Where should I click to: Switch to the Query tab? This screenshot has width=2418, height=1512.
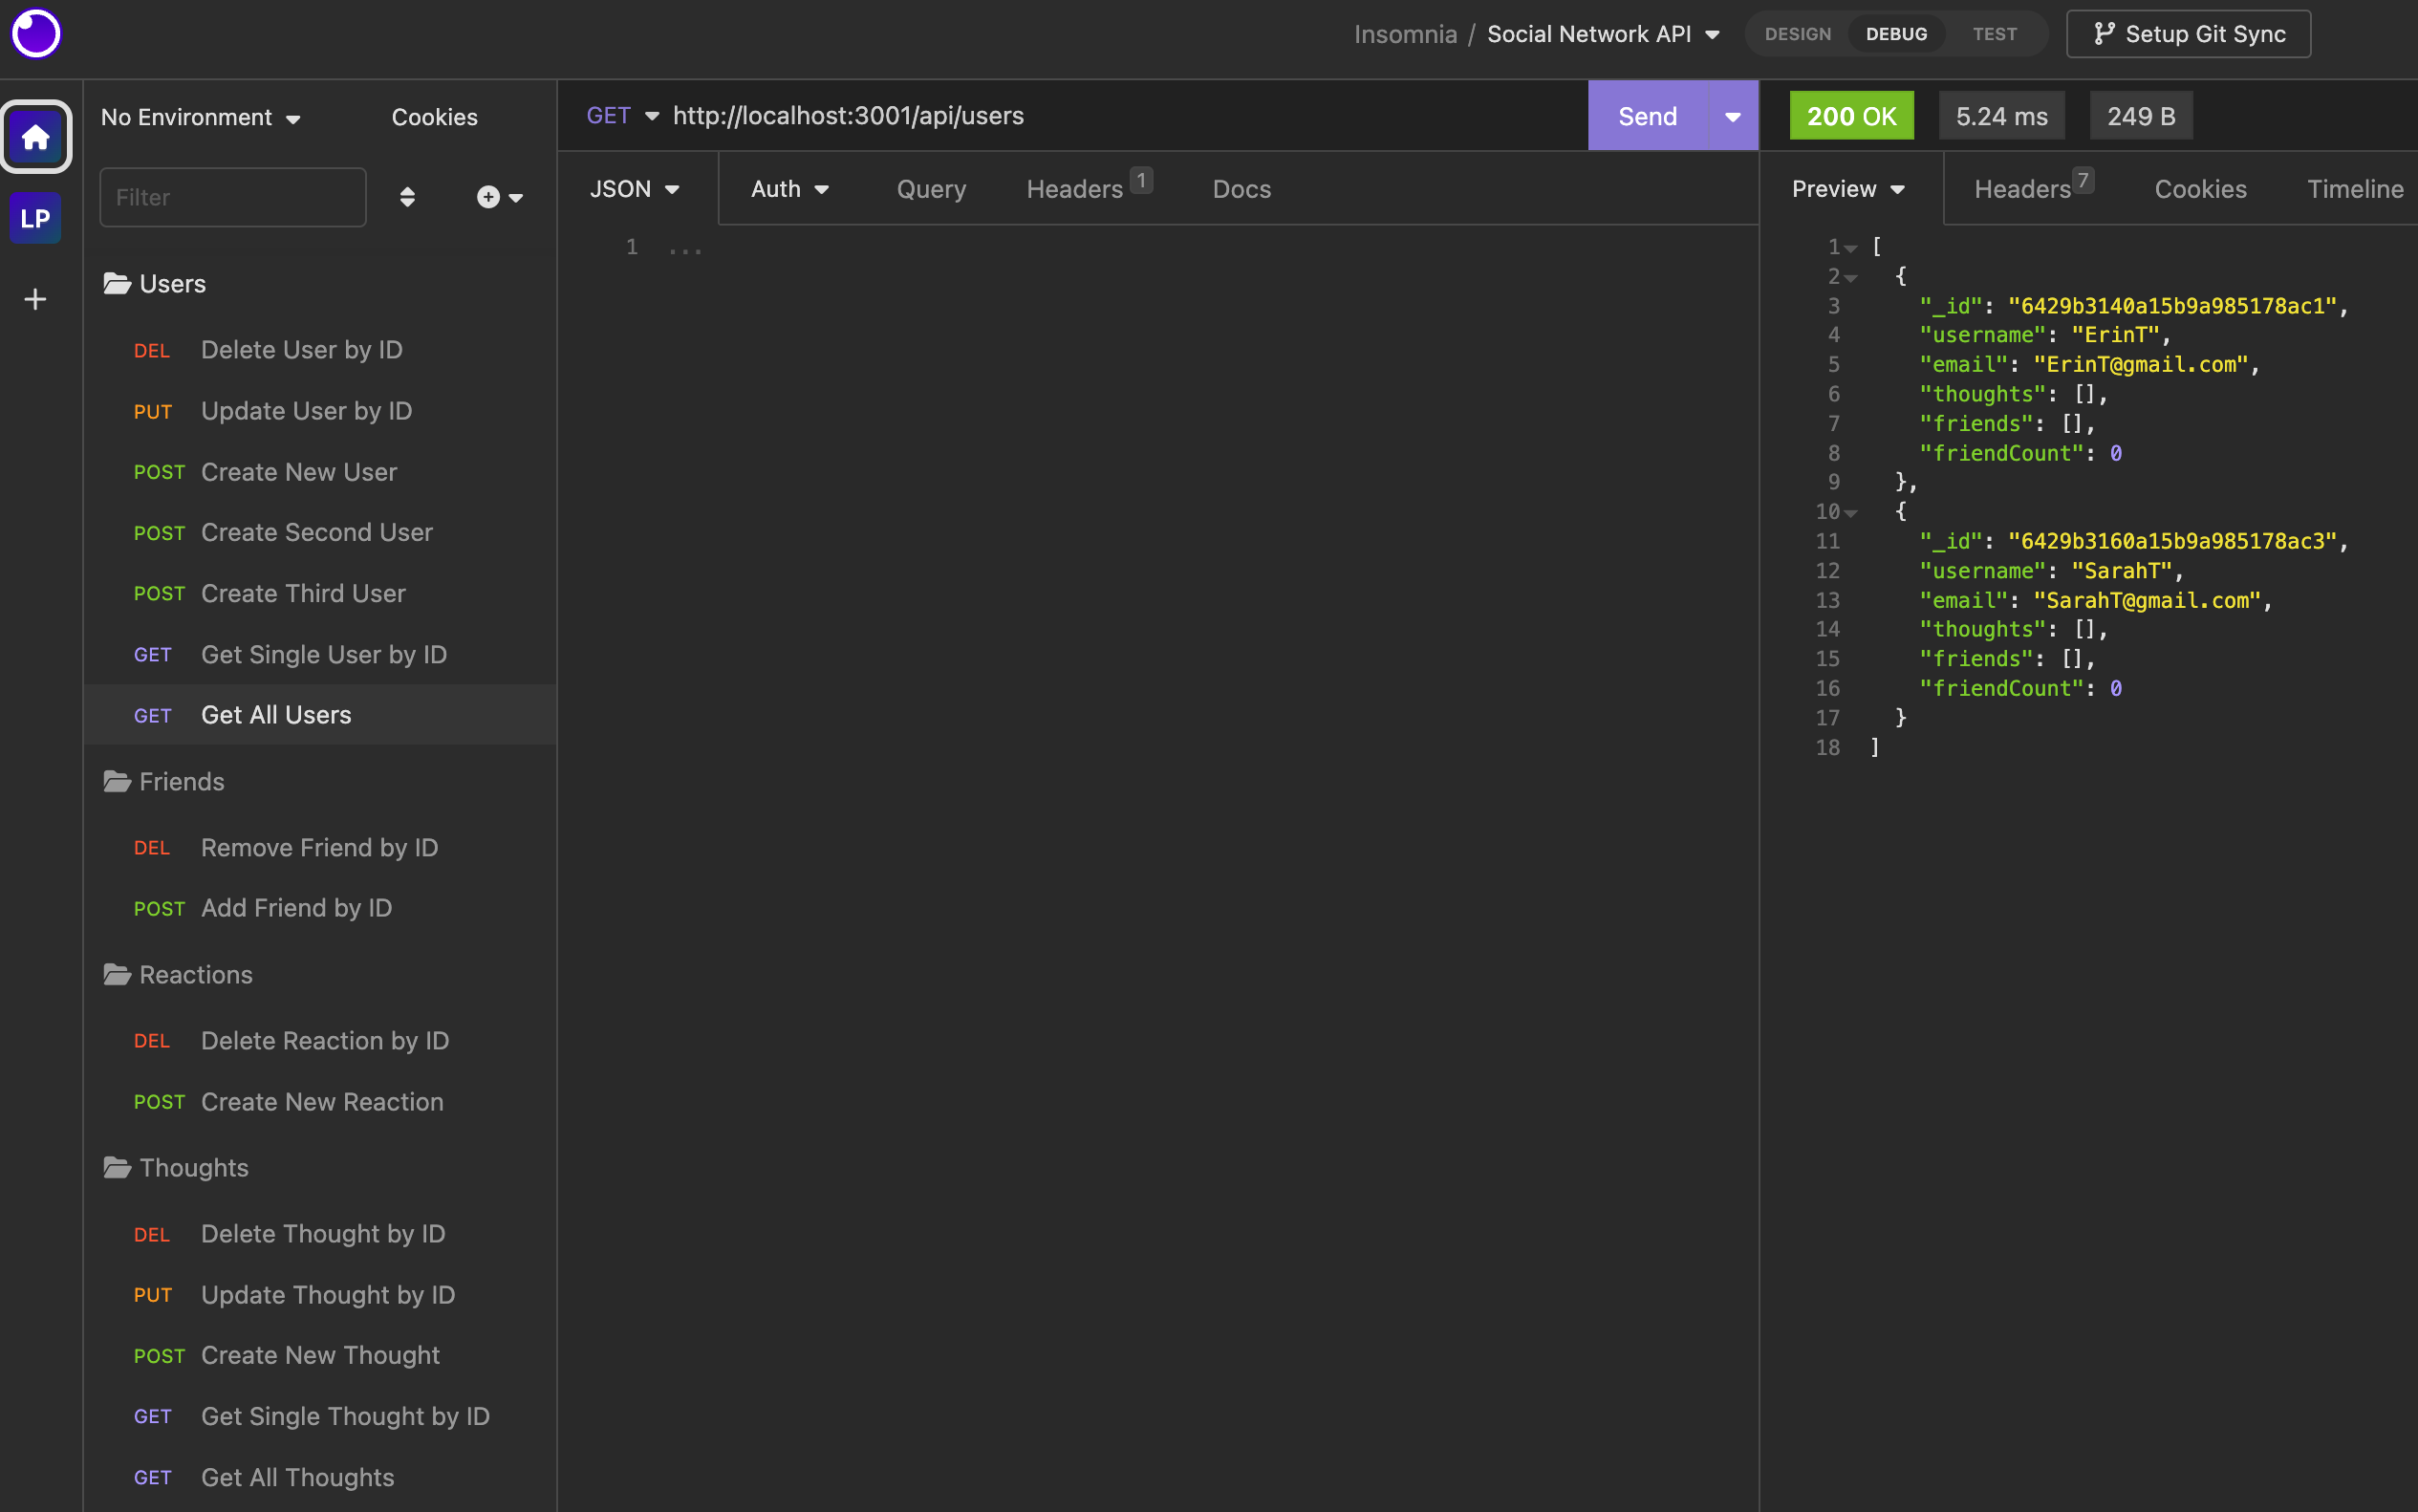click(930, 188)
